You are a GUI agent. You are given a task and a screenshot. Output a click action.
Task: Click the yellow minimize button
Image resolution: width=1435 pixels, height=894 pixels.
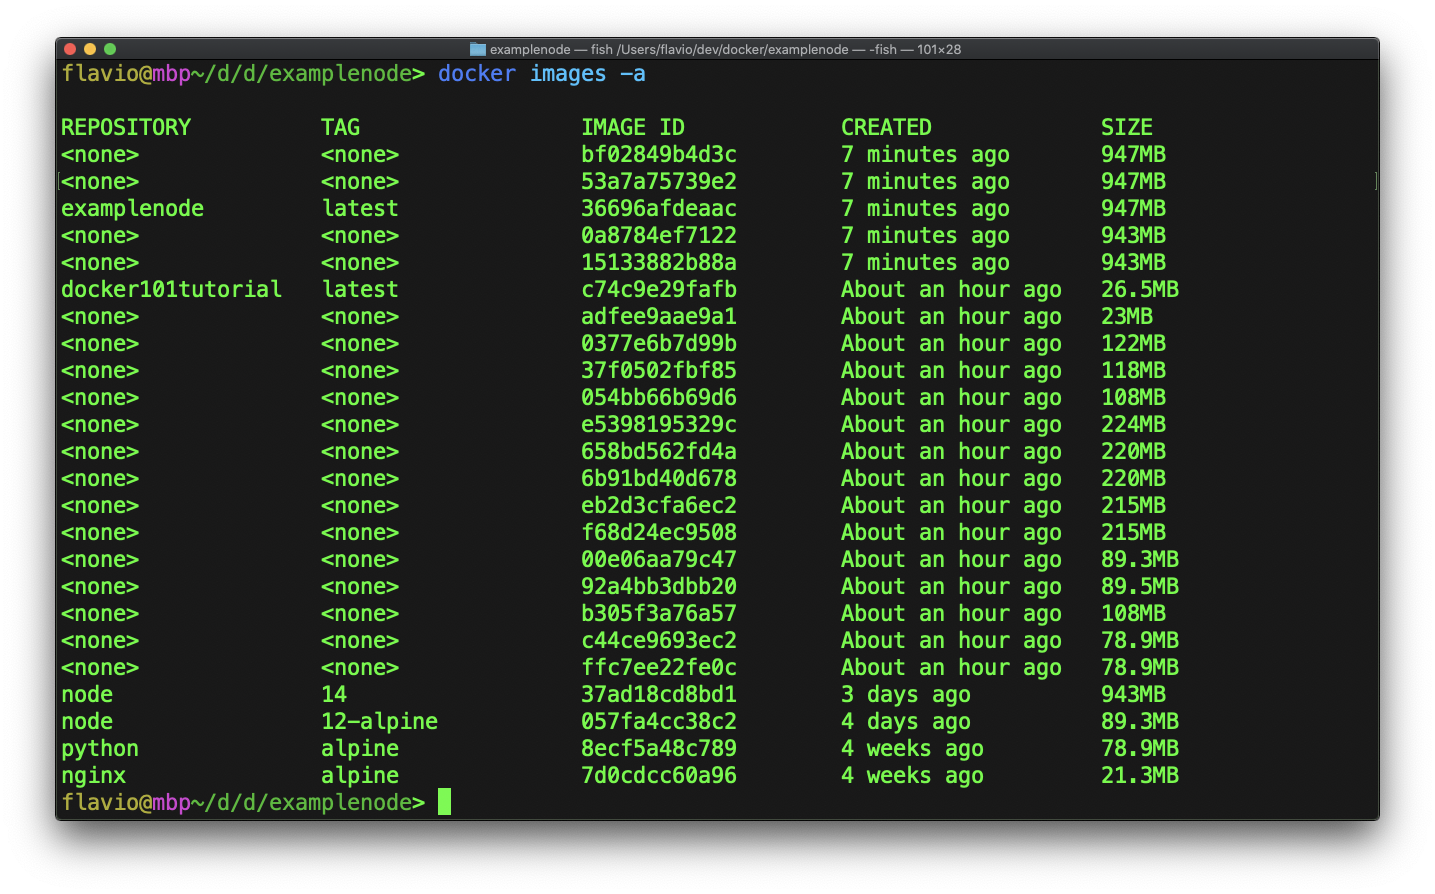coord(90,47)
